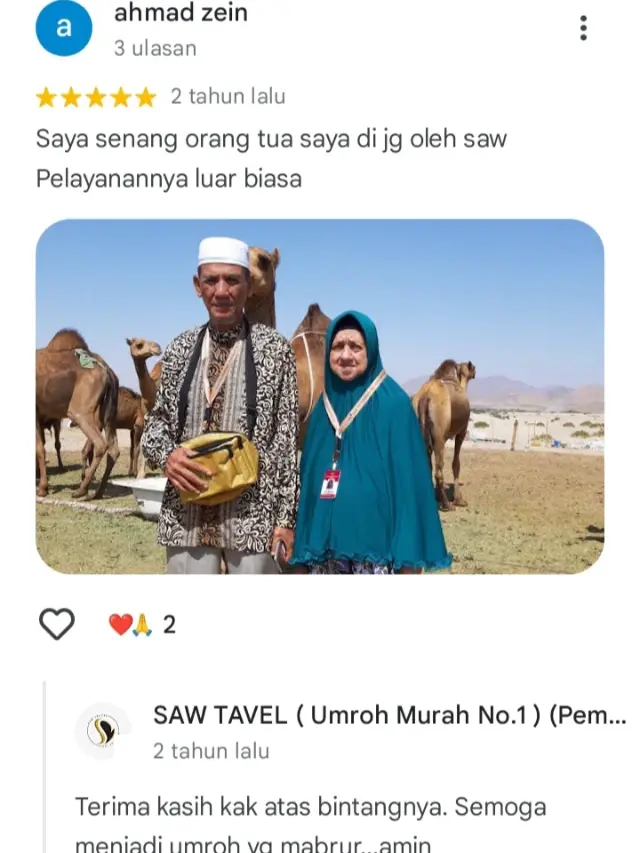
Task: Click the owner reply's timestamp
Action: click(211, 751)
